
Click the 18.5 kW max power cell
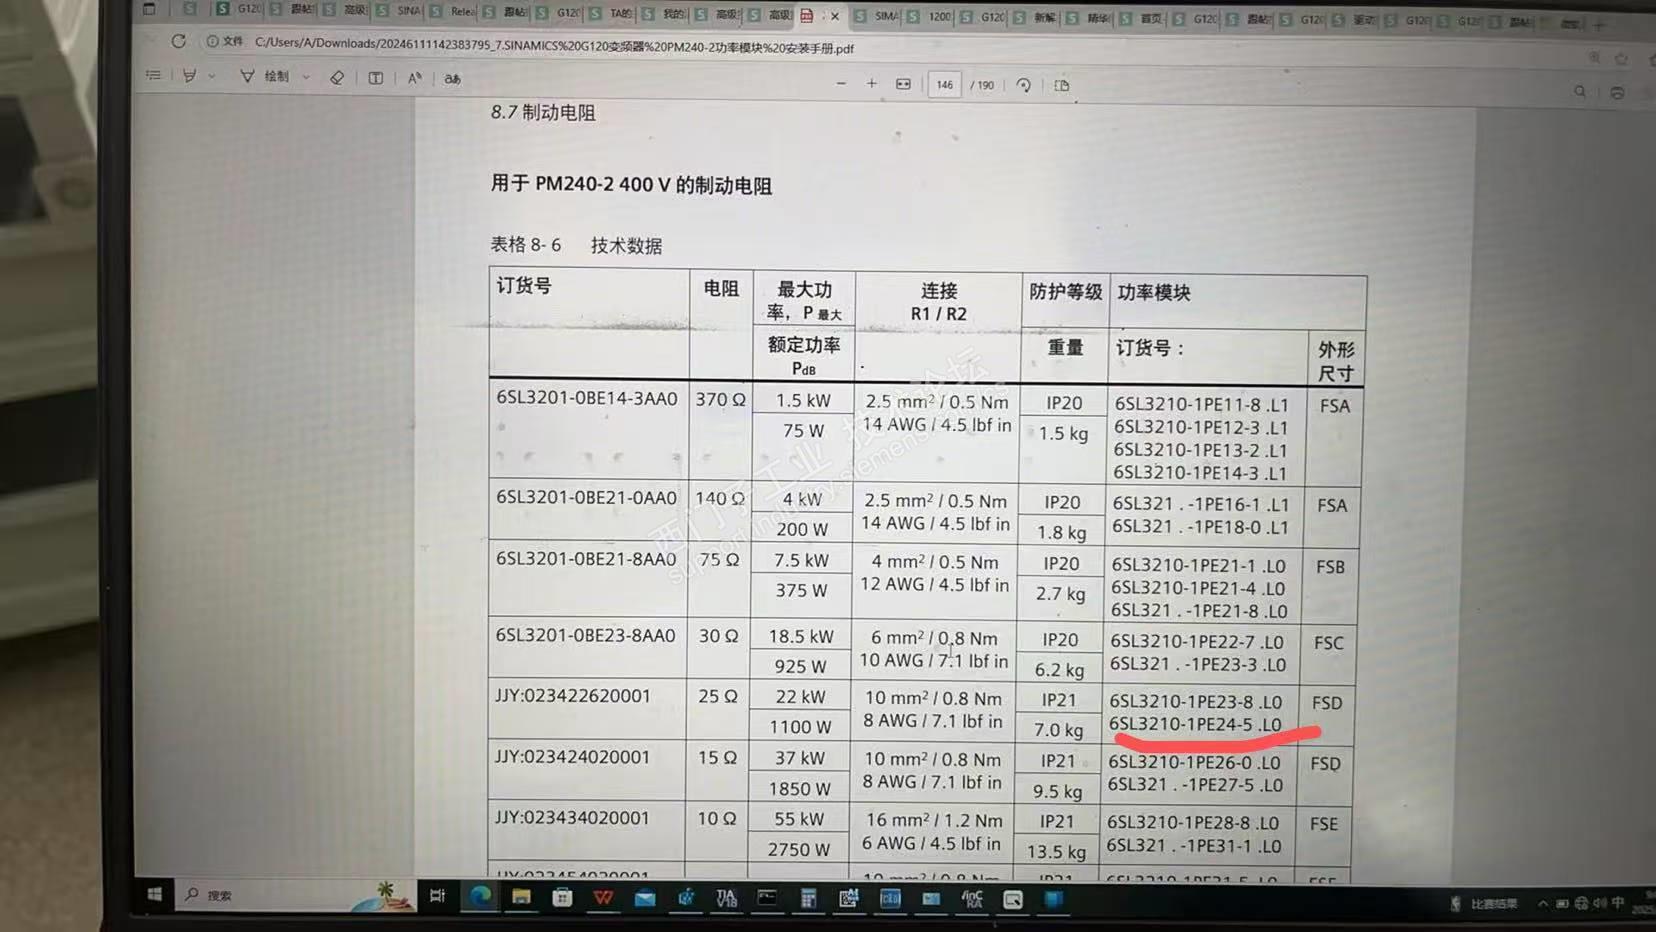tap(801, 636)
